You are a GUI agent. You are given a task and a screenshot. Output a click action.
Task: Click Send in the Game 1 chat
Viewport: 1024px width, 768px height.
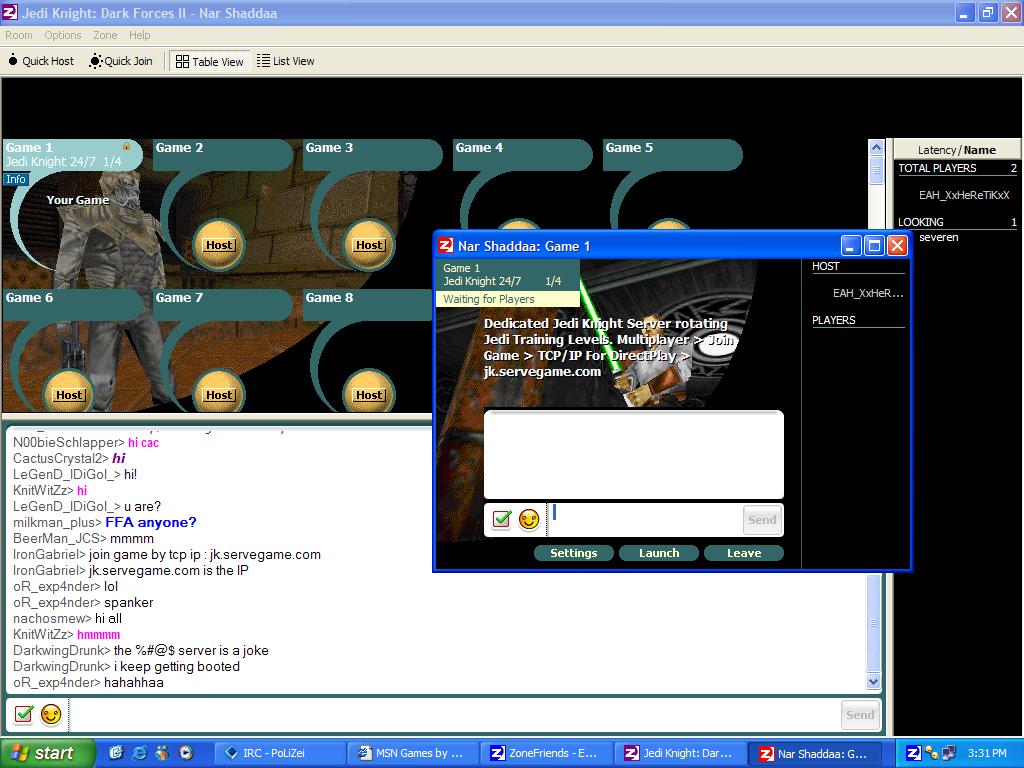[762, 520]
